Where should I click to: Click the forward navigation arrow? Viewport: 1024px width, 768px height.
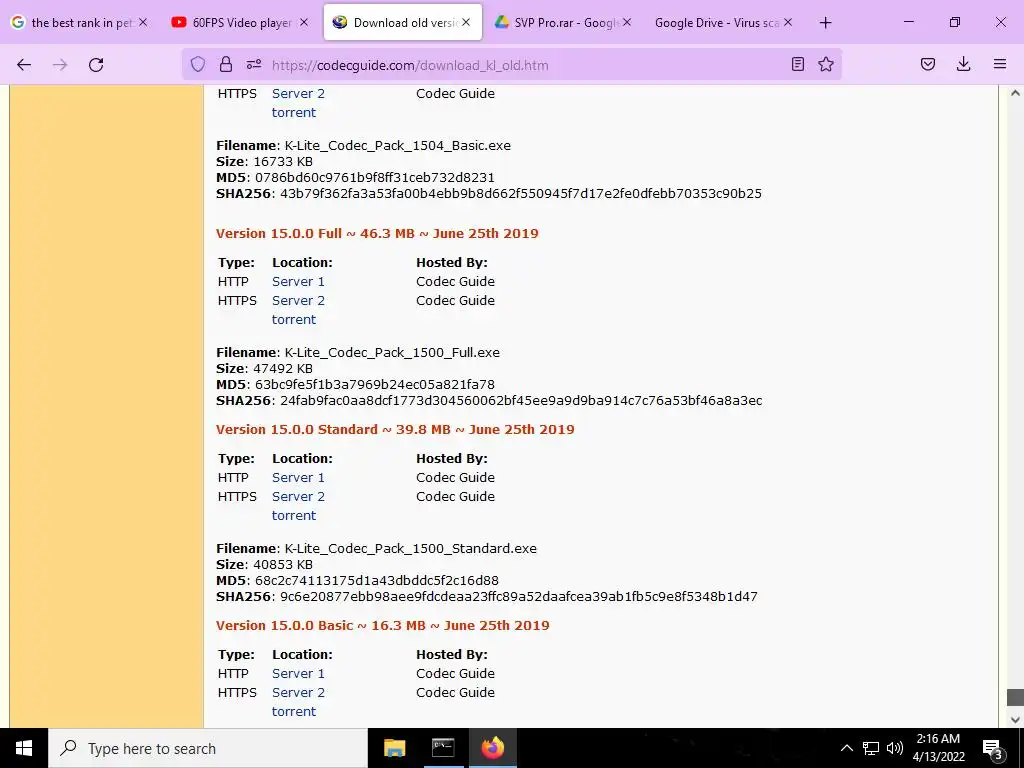pyautogui.click(x=60, y=65)
